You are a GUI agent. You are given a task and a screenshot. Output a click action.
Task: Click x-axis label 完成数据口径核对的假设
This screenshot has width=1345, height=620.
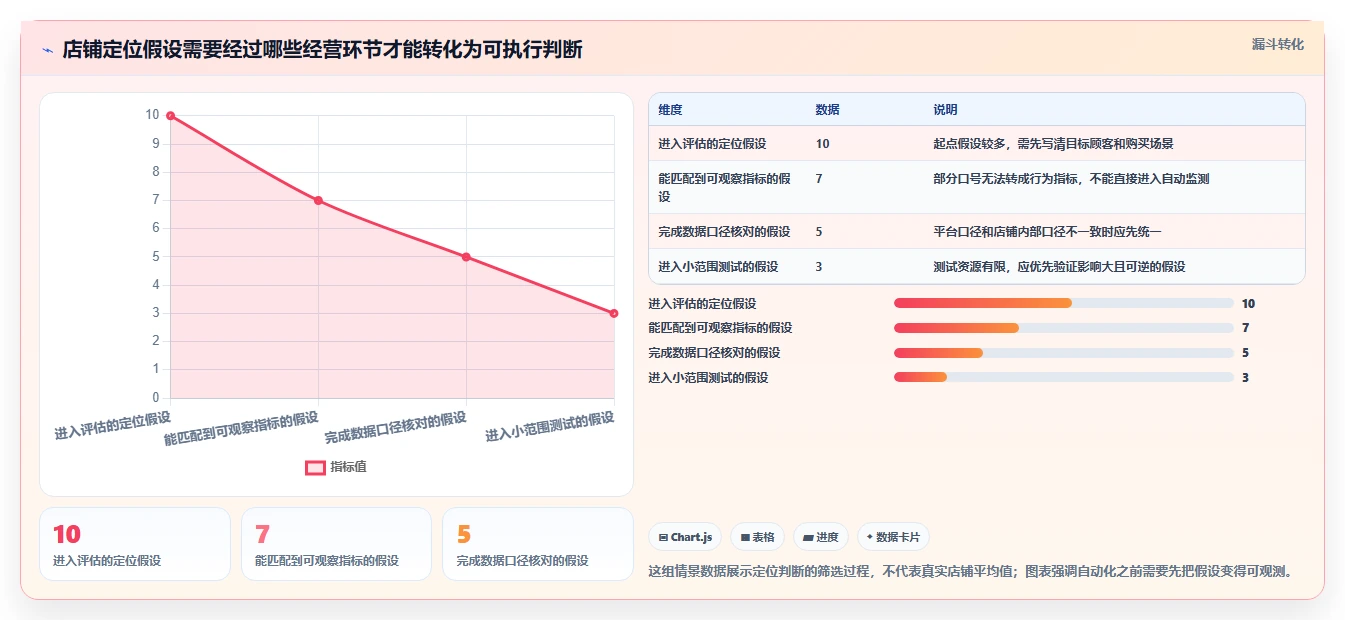396,428
